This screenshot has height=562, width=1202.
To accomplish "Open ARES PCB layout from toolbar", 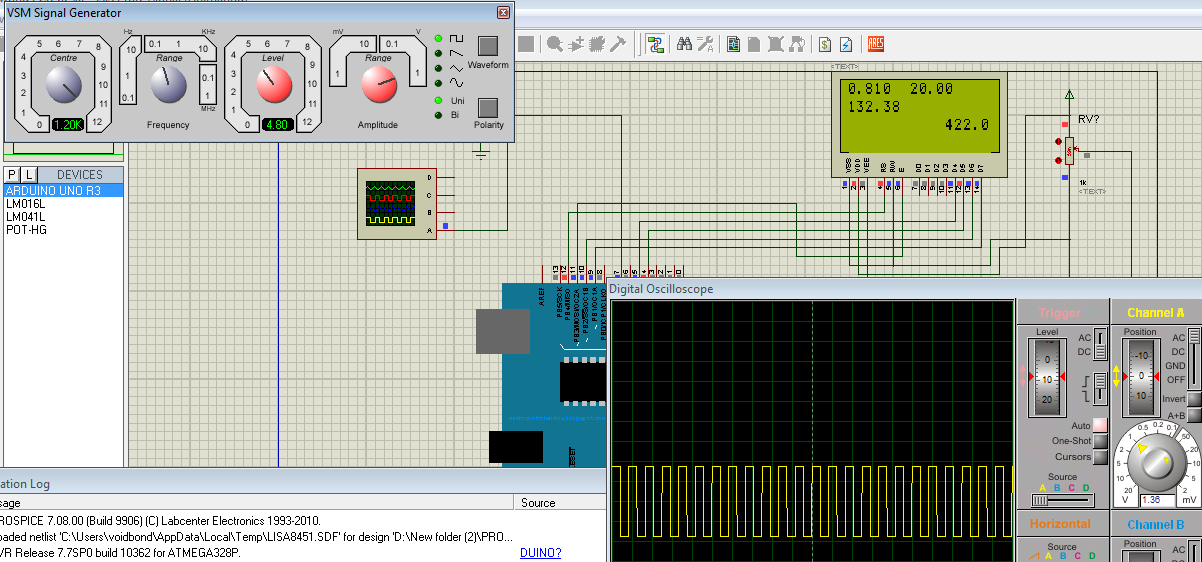I will [876, 44].
